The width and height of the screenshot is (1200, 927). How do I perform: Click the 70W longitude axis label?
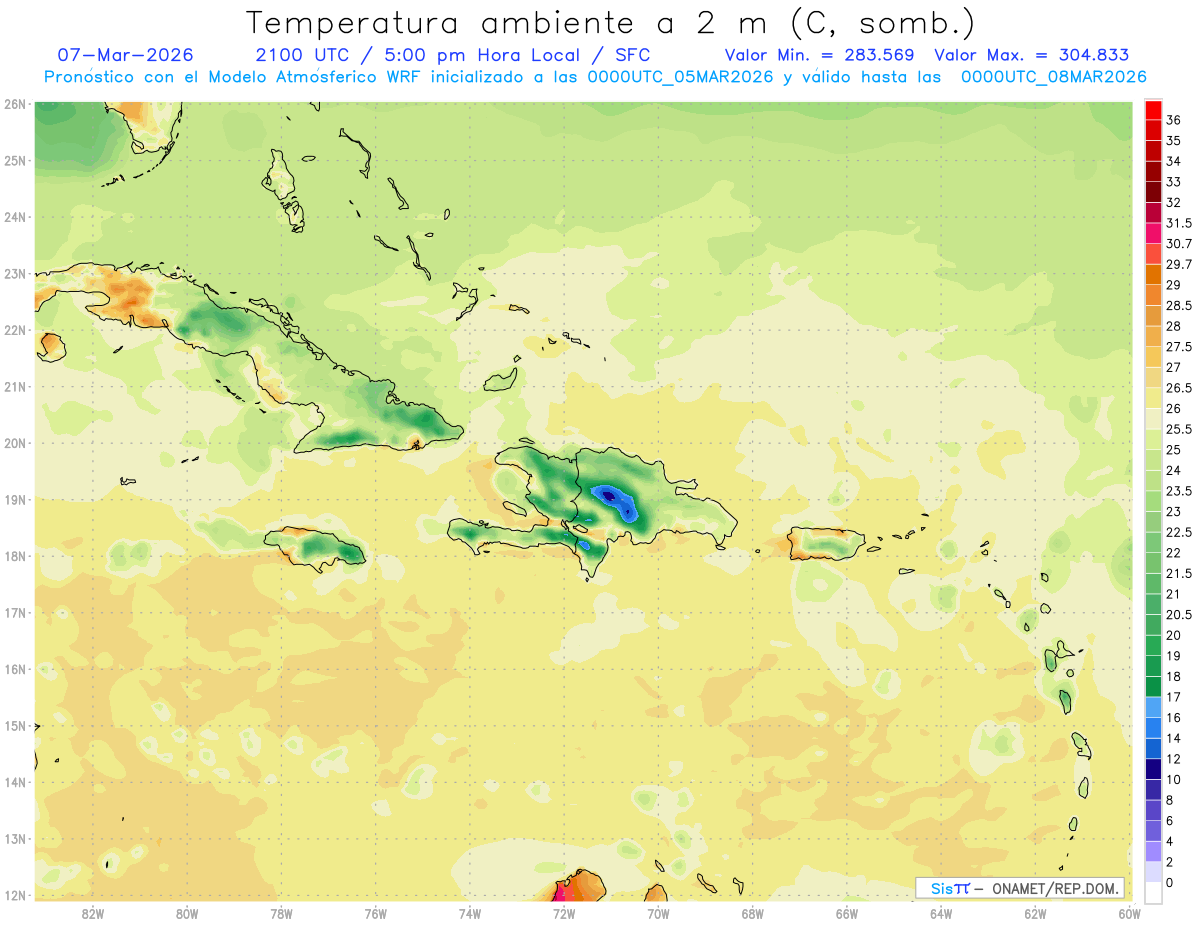tap(658, 913)
